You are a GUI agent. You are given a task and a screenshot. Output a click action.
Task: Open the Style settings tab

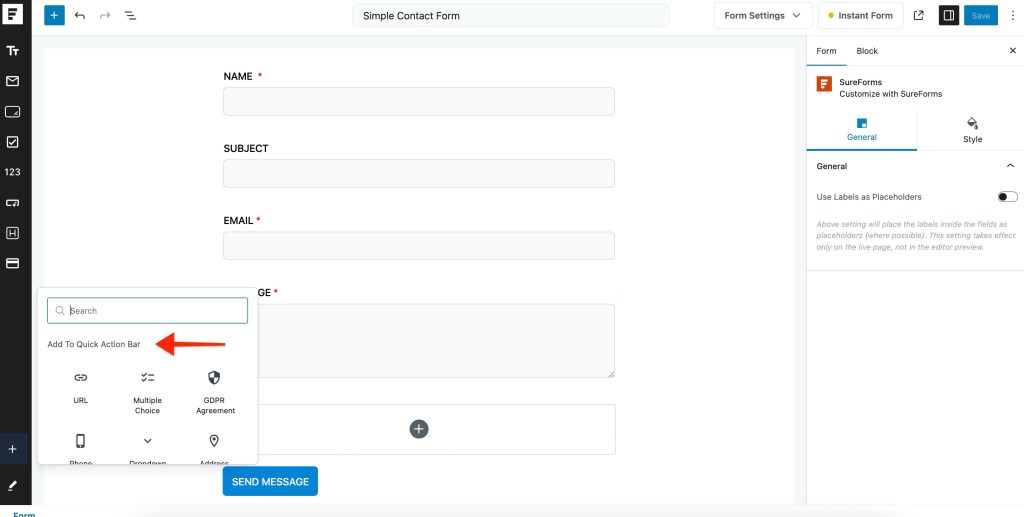click(972, 130)
